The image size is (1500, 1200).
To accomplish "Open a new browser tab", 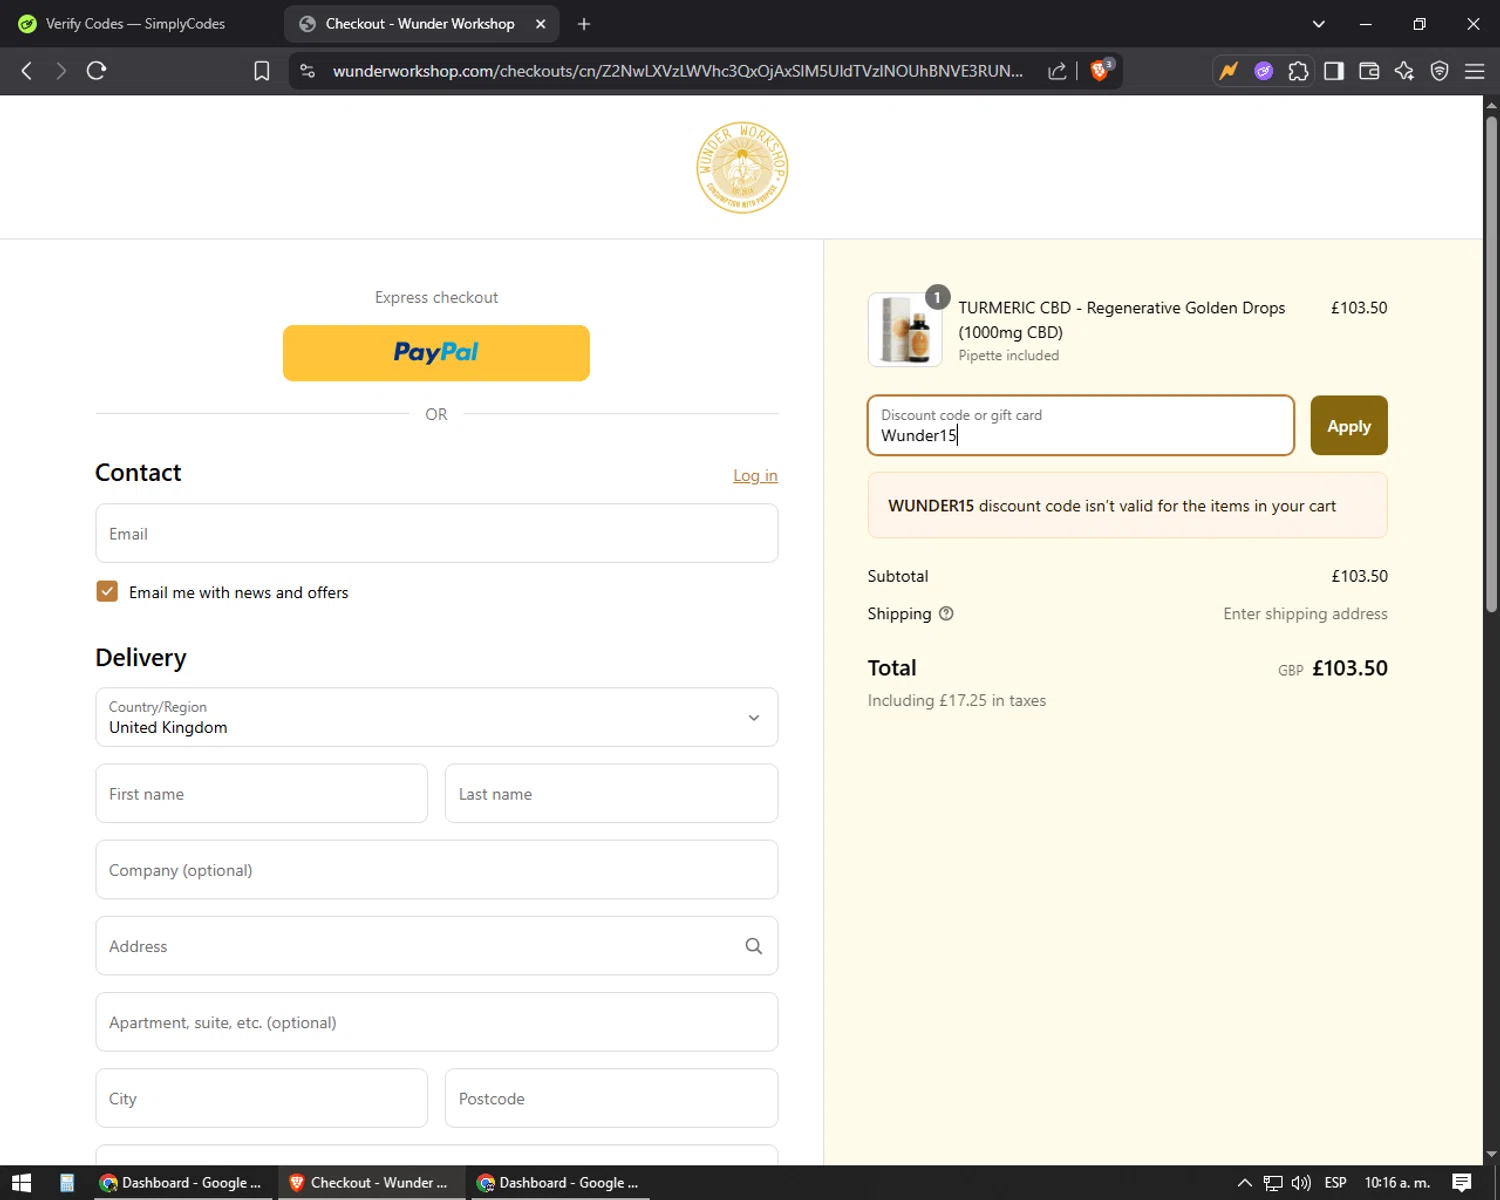I will point(584,24).
